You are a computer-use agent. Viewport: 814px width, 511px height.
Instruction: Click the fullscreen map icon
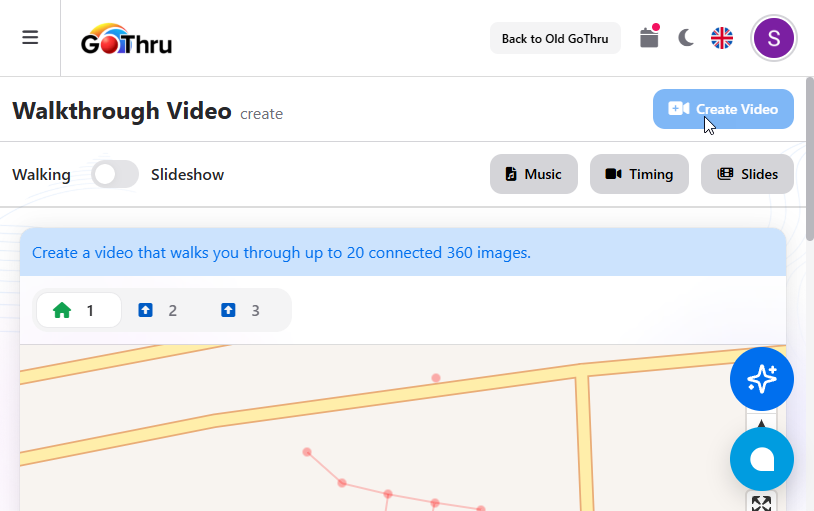click(x=761, y=503)
